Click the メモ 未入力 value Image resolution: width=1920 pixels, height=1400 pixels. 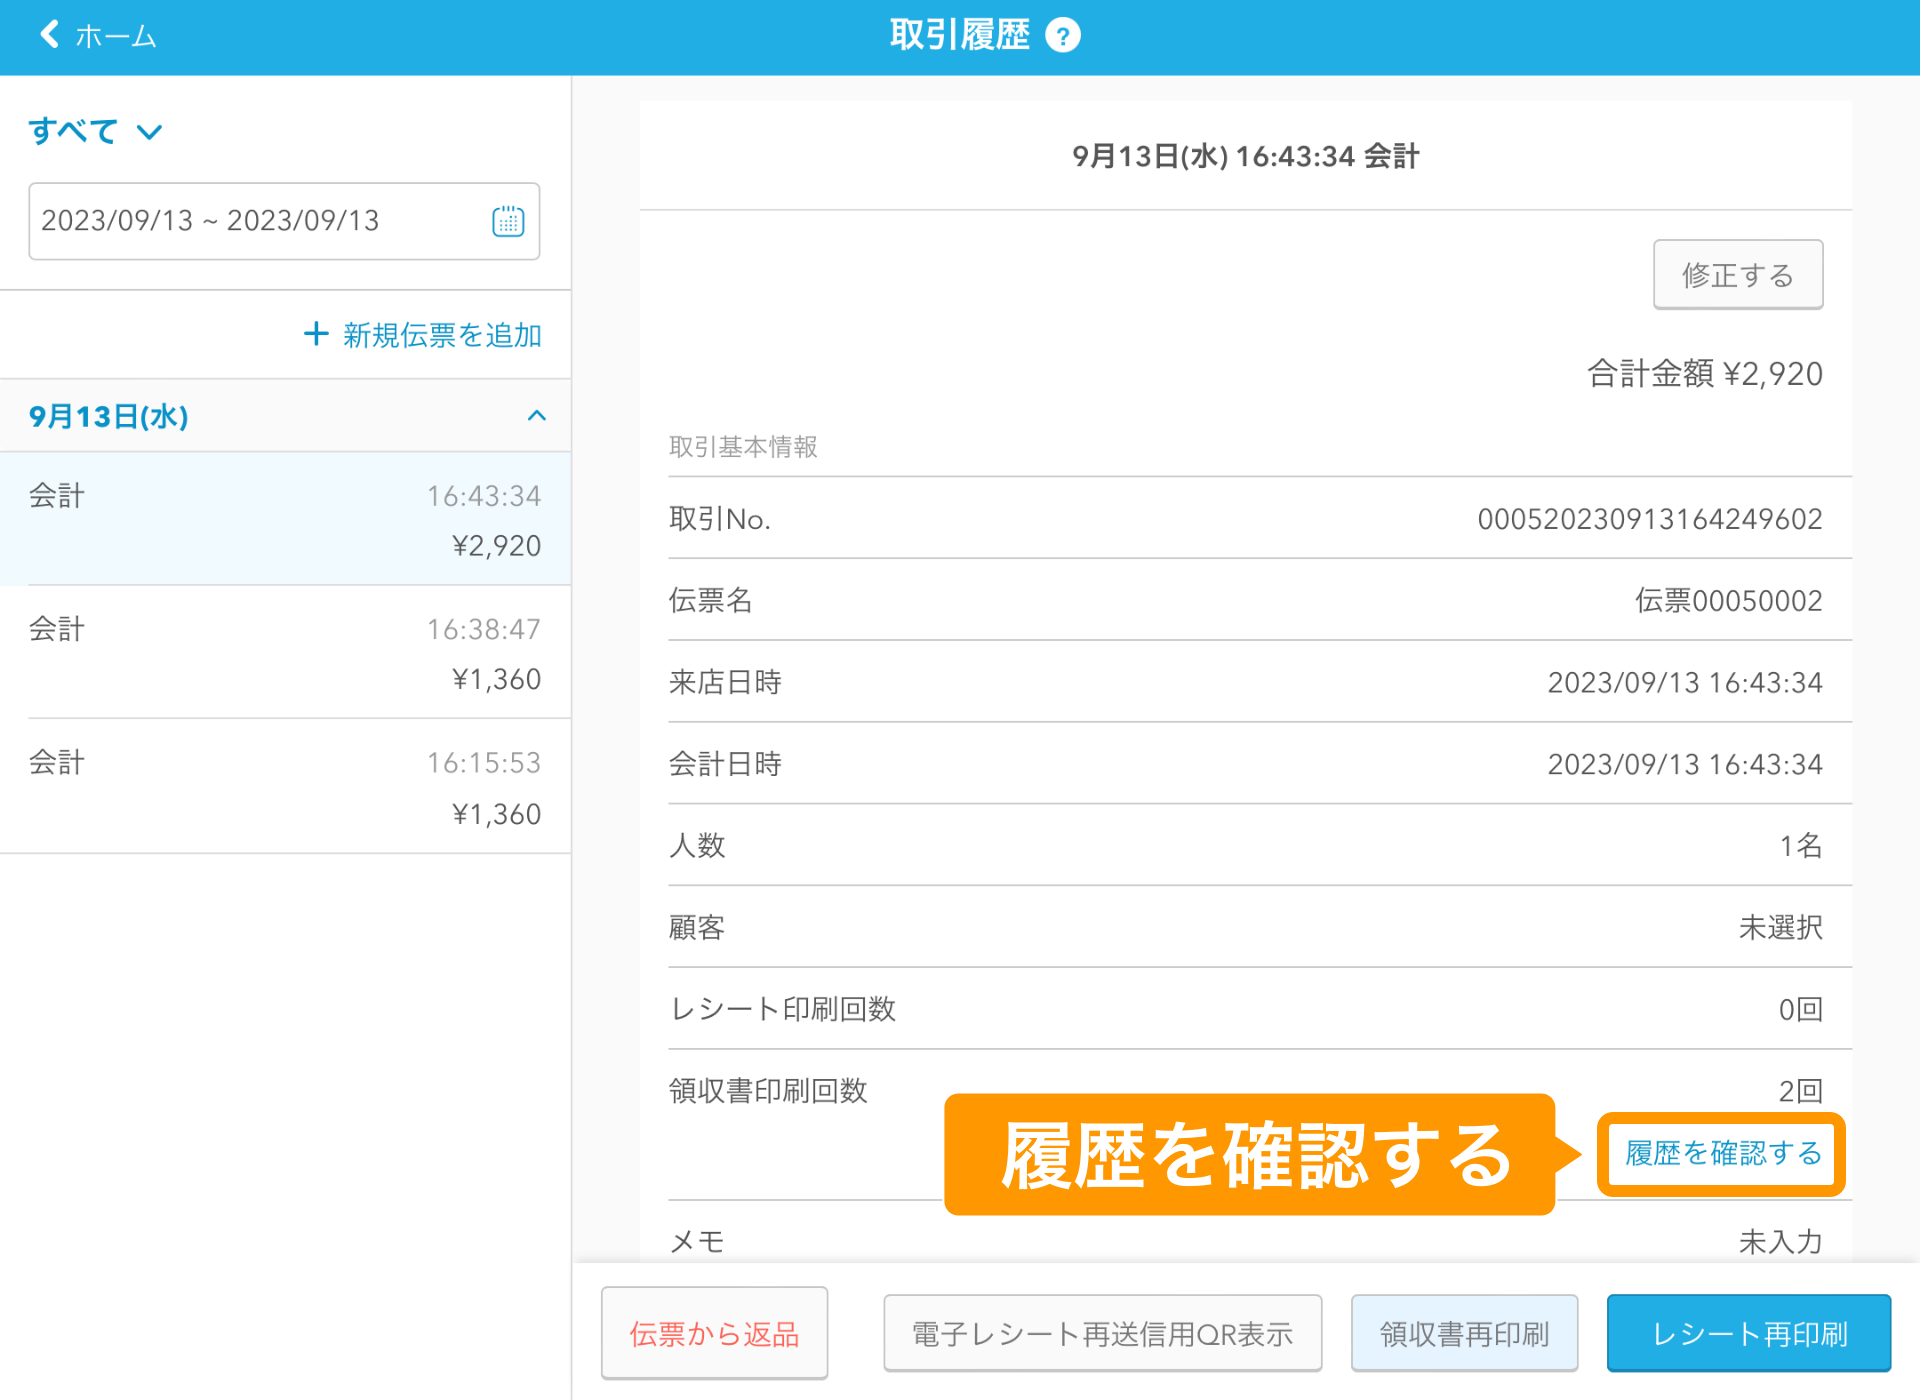(1780, 1242)
